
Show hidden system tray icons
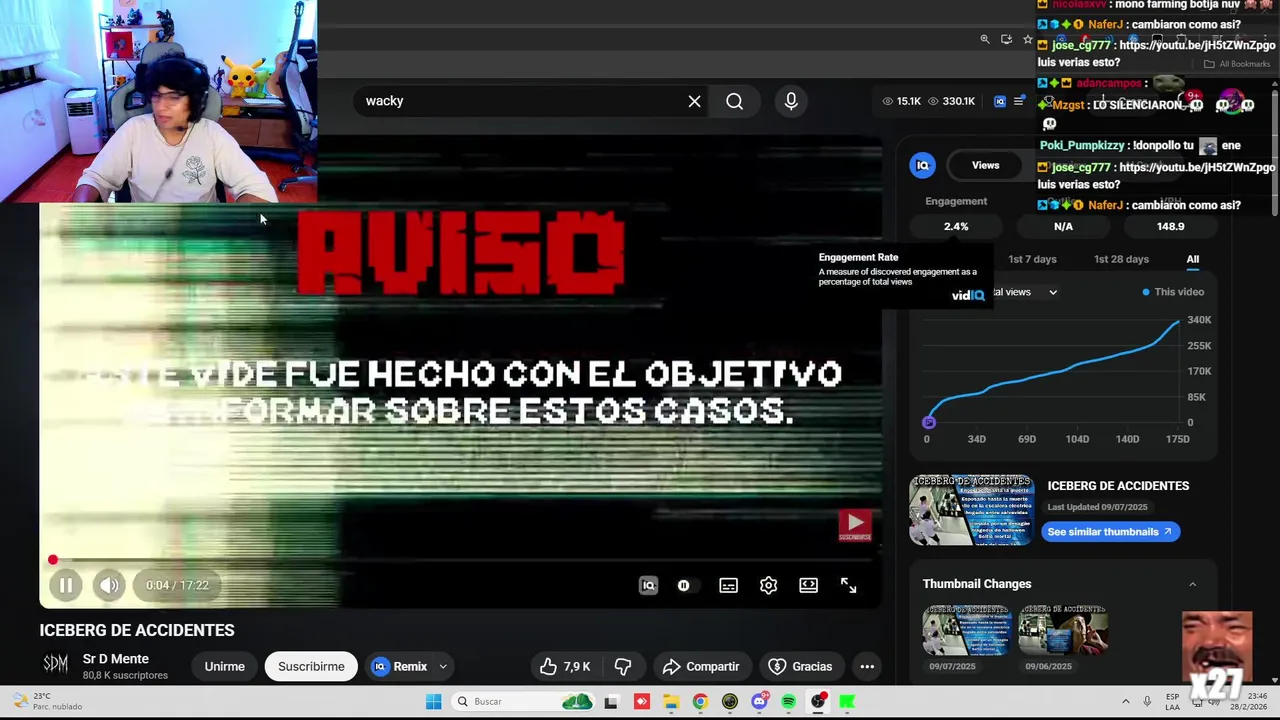[x=1125, y=702]
